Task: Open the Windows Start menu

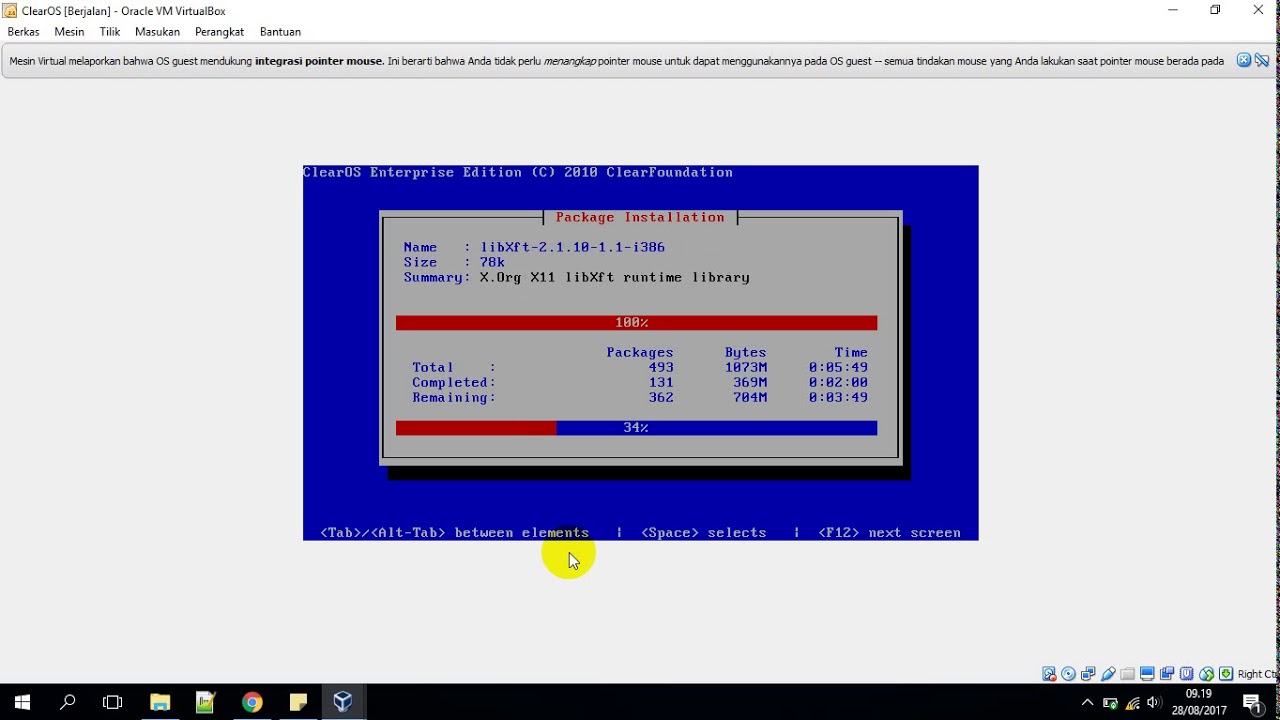Action: 22,702
